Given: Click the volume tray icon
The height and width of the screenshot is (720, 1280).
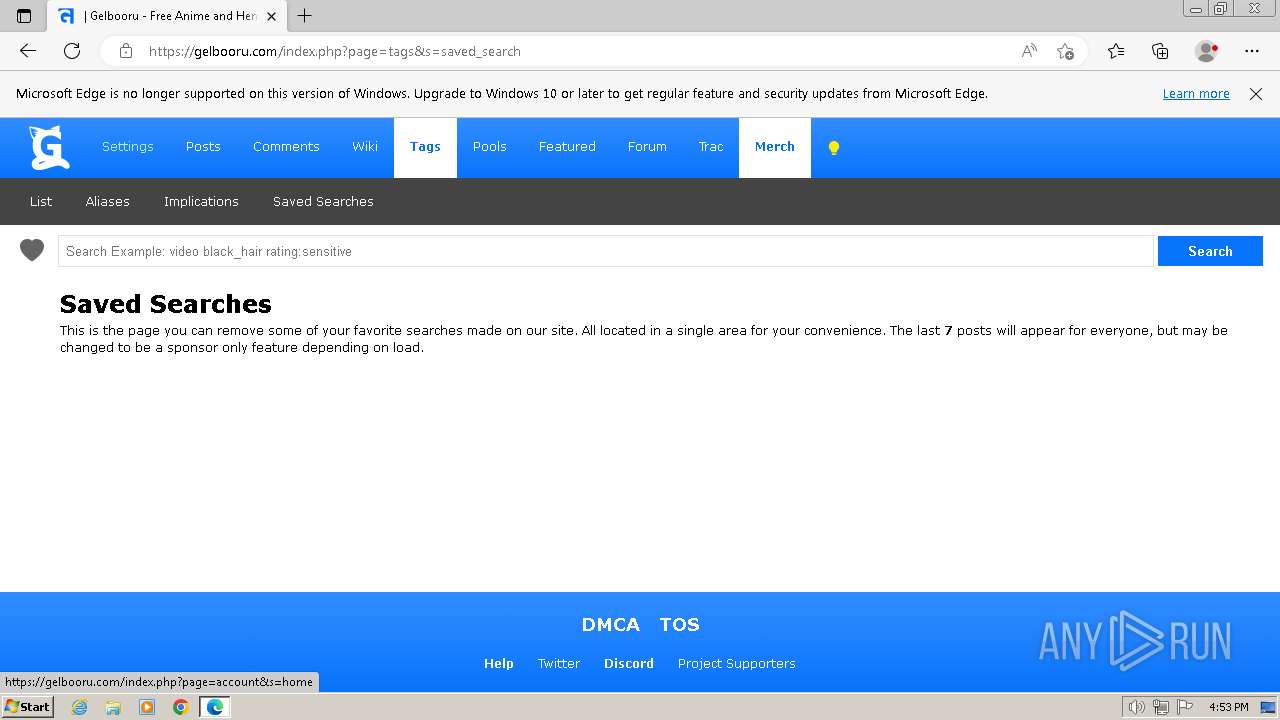Looking at the screenshot, I should point(1137,707).
